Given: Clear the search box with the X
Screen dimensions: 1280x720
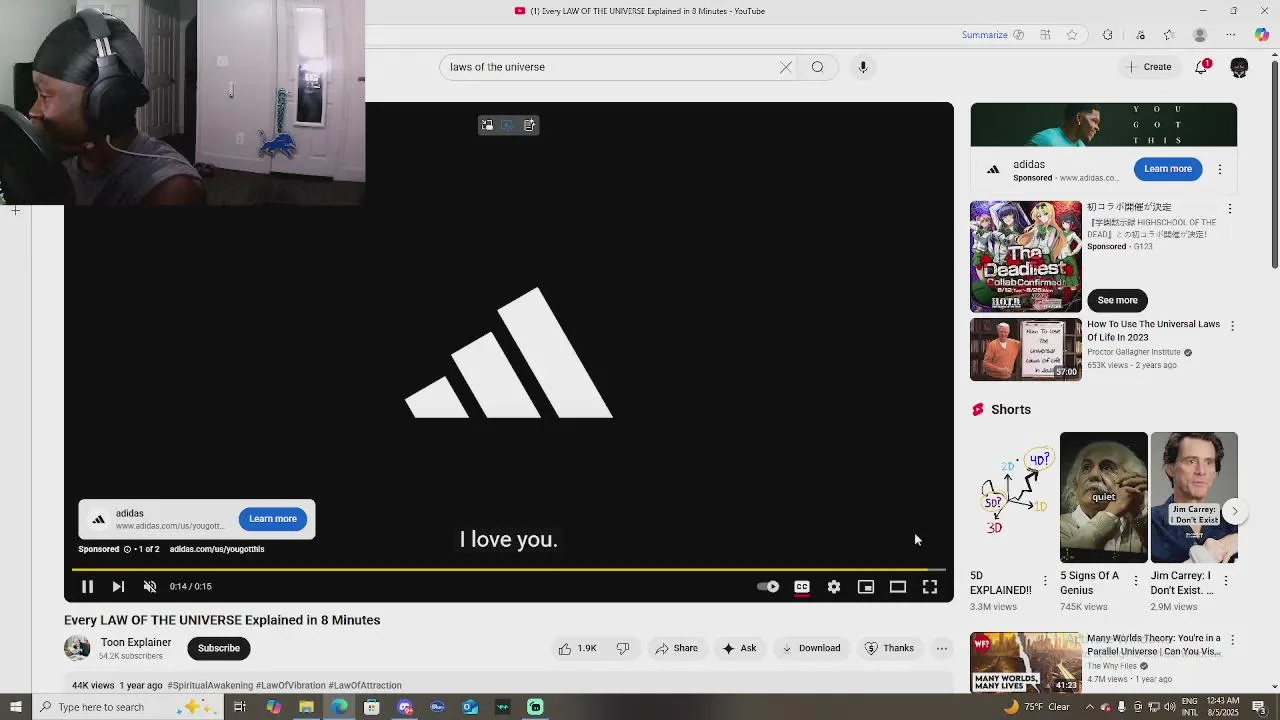Looking at the screenshot, I should (786, 67).
